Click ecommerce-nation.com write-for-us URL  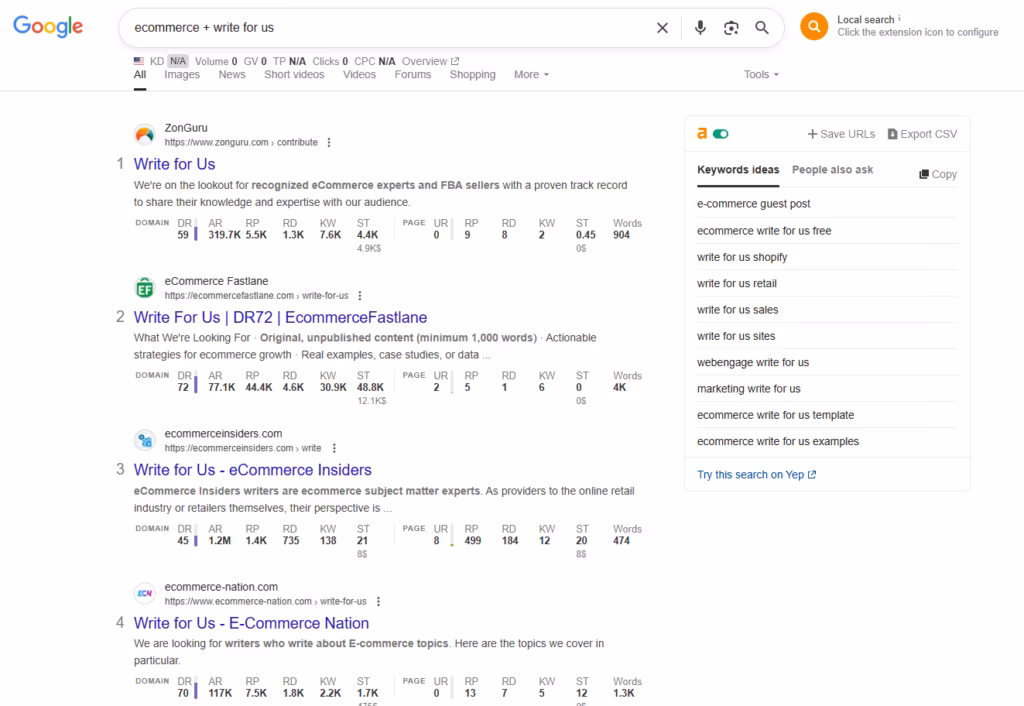265,602
